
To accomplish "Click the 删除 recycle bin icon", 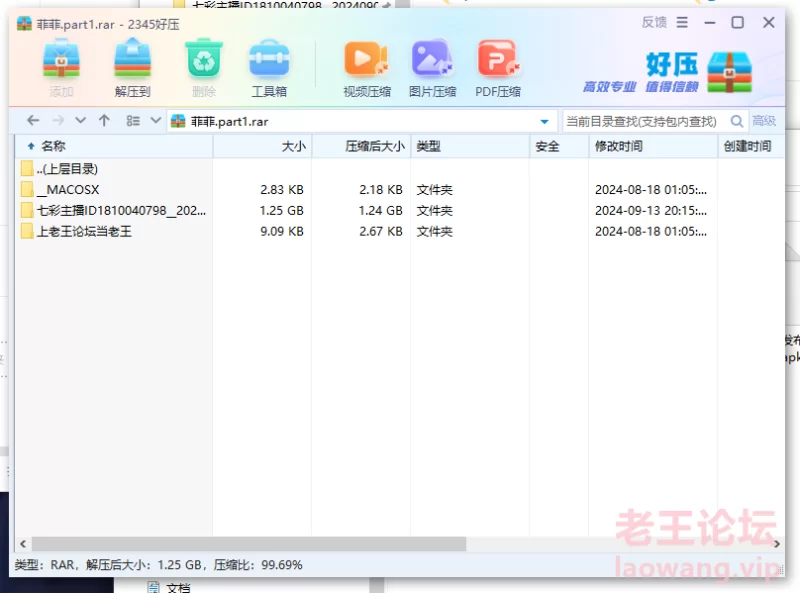I will pyautogui.click(x=204, y=59).
